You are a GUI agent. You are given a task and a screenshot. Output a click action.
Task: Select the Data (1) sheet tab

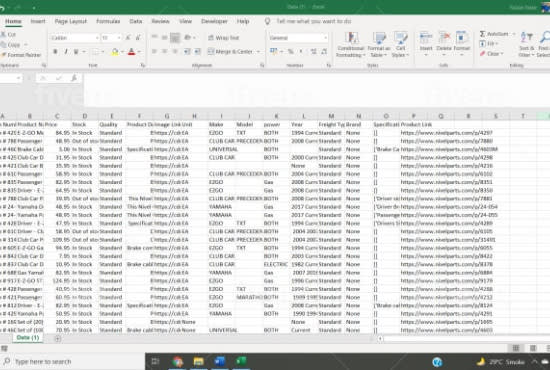tap(28, 338)
